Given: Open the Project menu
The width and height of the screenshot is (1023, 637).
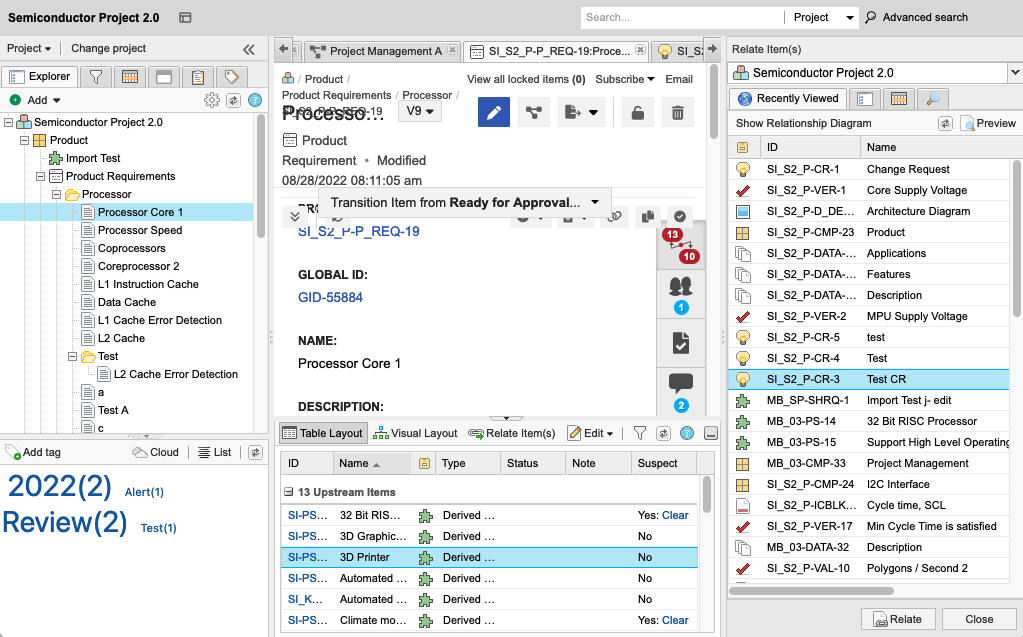Looking at the screenshot, I should (29, 48).
